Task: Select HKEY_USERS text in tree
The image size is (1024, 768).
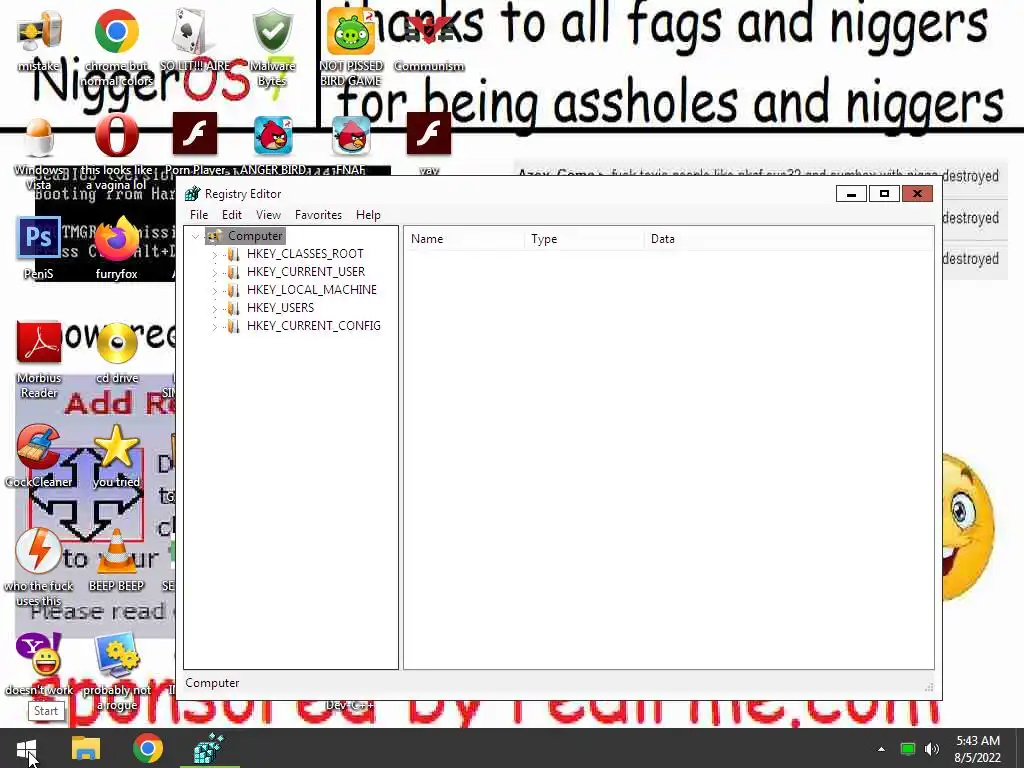Action: (x=280, y=308)
